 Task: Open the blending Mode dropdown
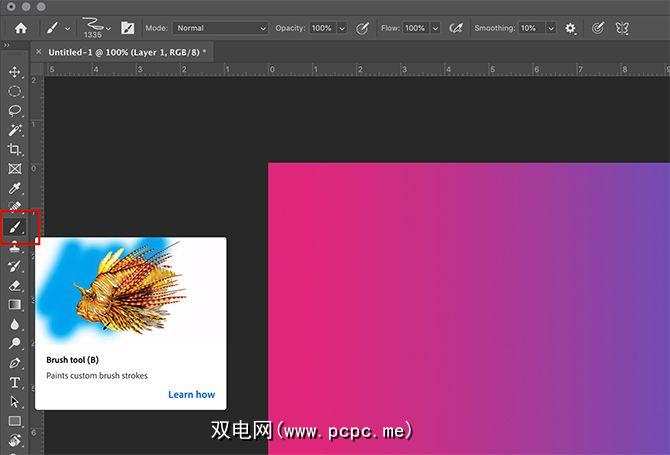(219, 29)
